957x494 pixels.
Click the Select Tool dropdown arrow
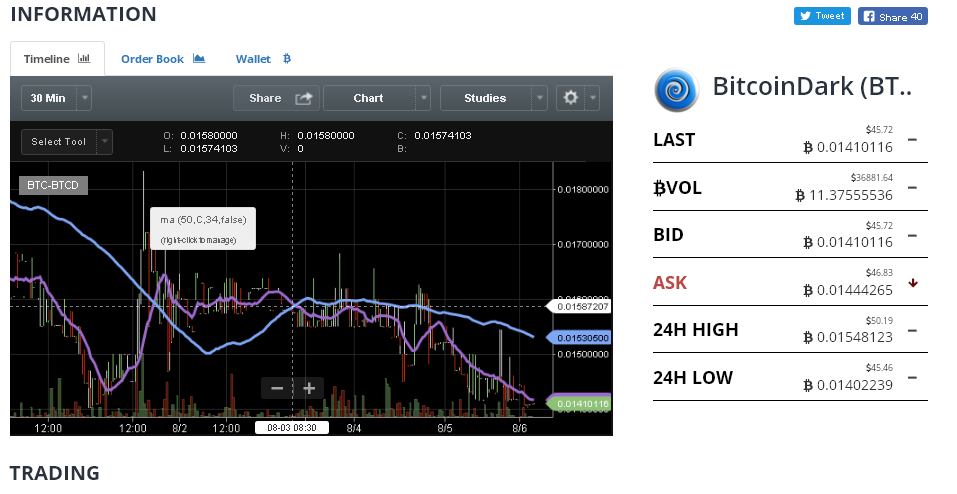click(x=105, y=142)
